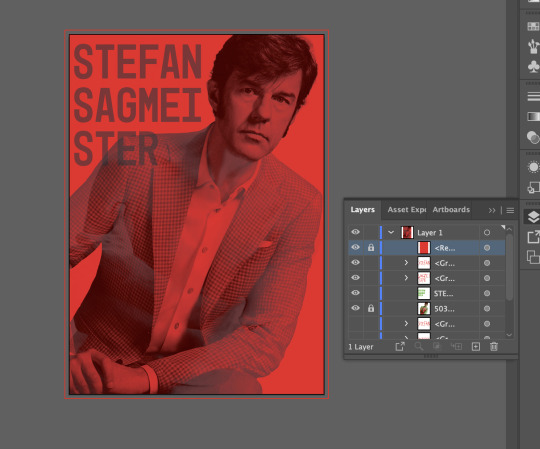This screenshot has width=540, height=449.
Task: Click Create New Layer icon
Action: point(476,346)
